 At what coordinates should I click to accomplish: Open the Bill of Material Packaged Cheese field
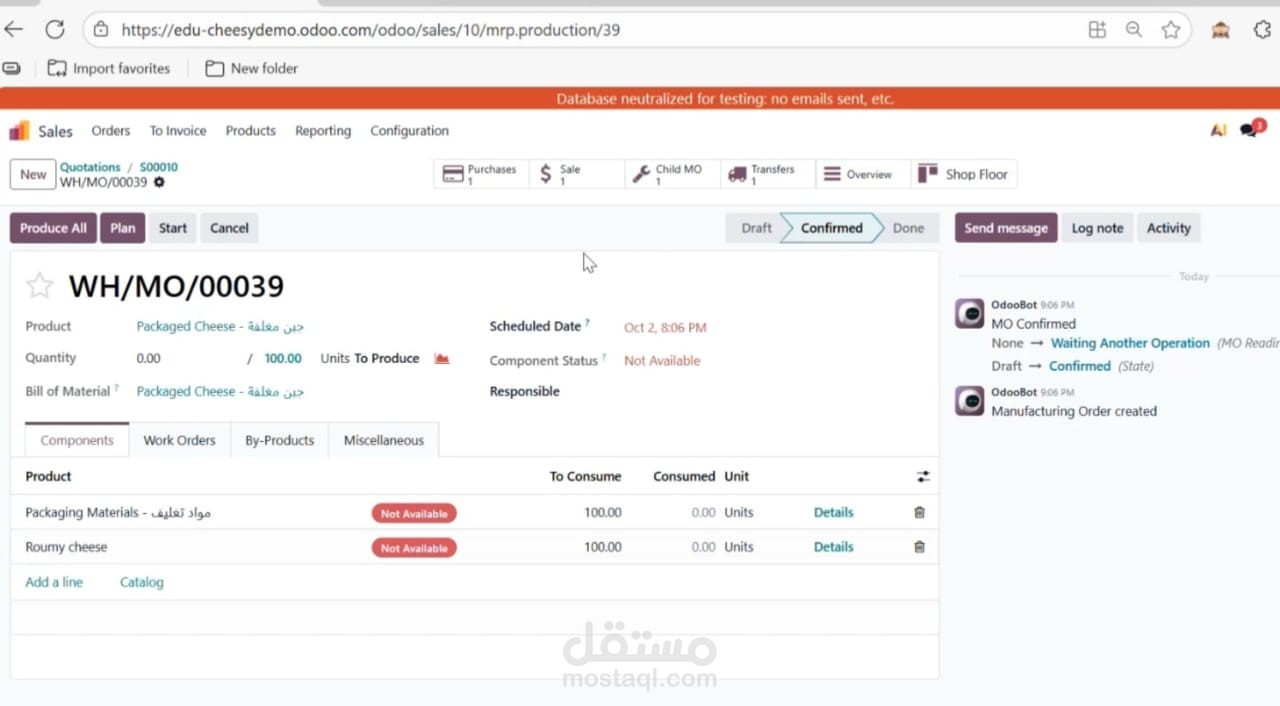pos(220,391)
